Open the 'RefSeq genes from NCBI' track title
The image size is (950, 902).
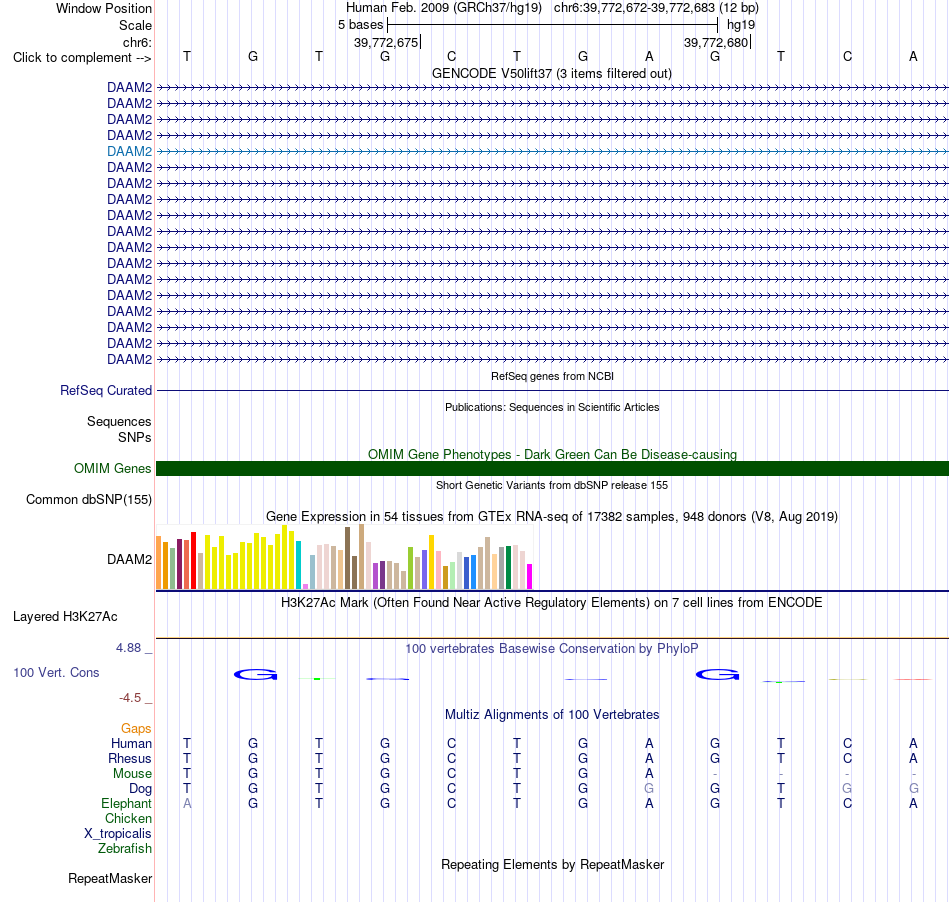tap(552, 376)
